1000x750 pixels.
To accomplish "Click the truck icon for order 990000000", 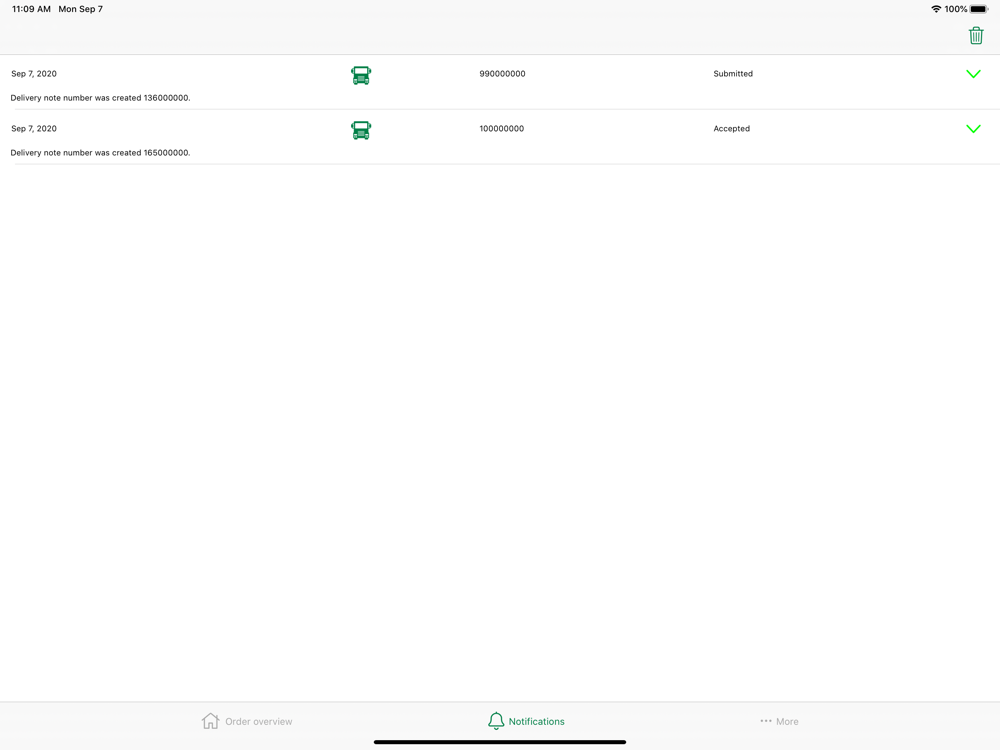I will (361, 75).
